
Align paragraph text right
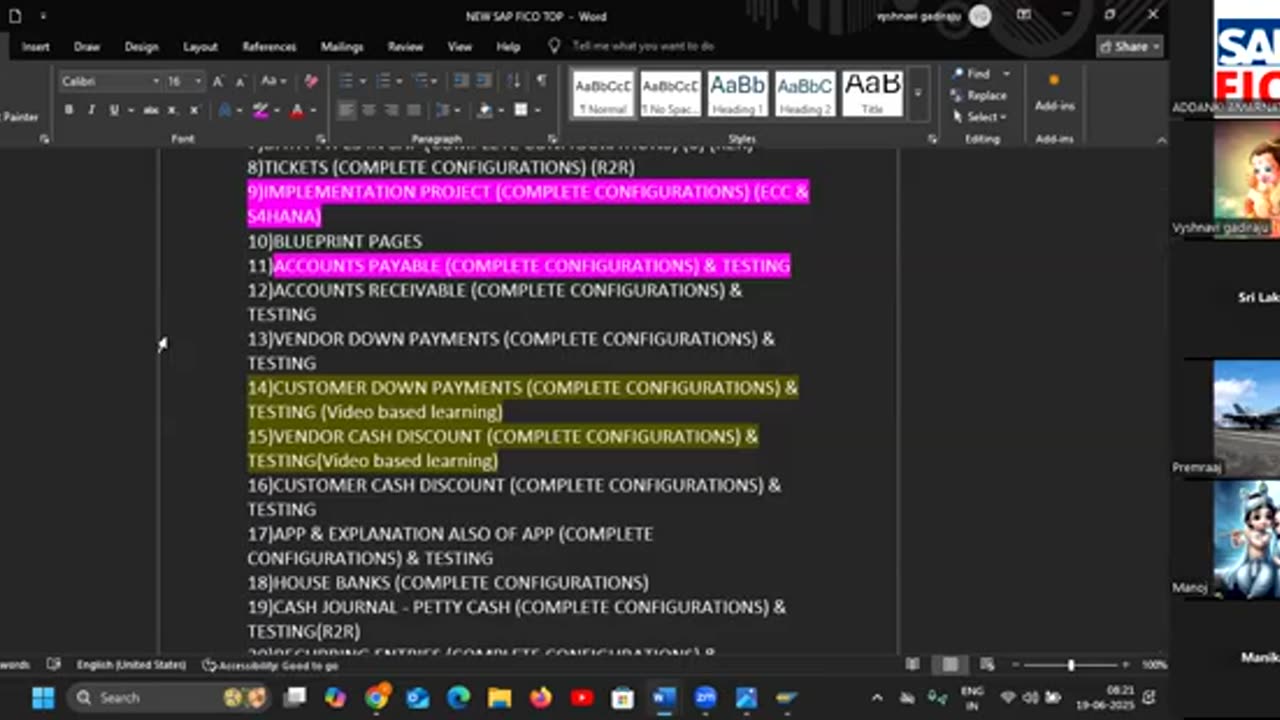click(x=390, y=110)
